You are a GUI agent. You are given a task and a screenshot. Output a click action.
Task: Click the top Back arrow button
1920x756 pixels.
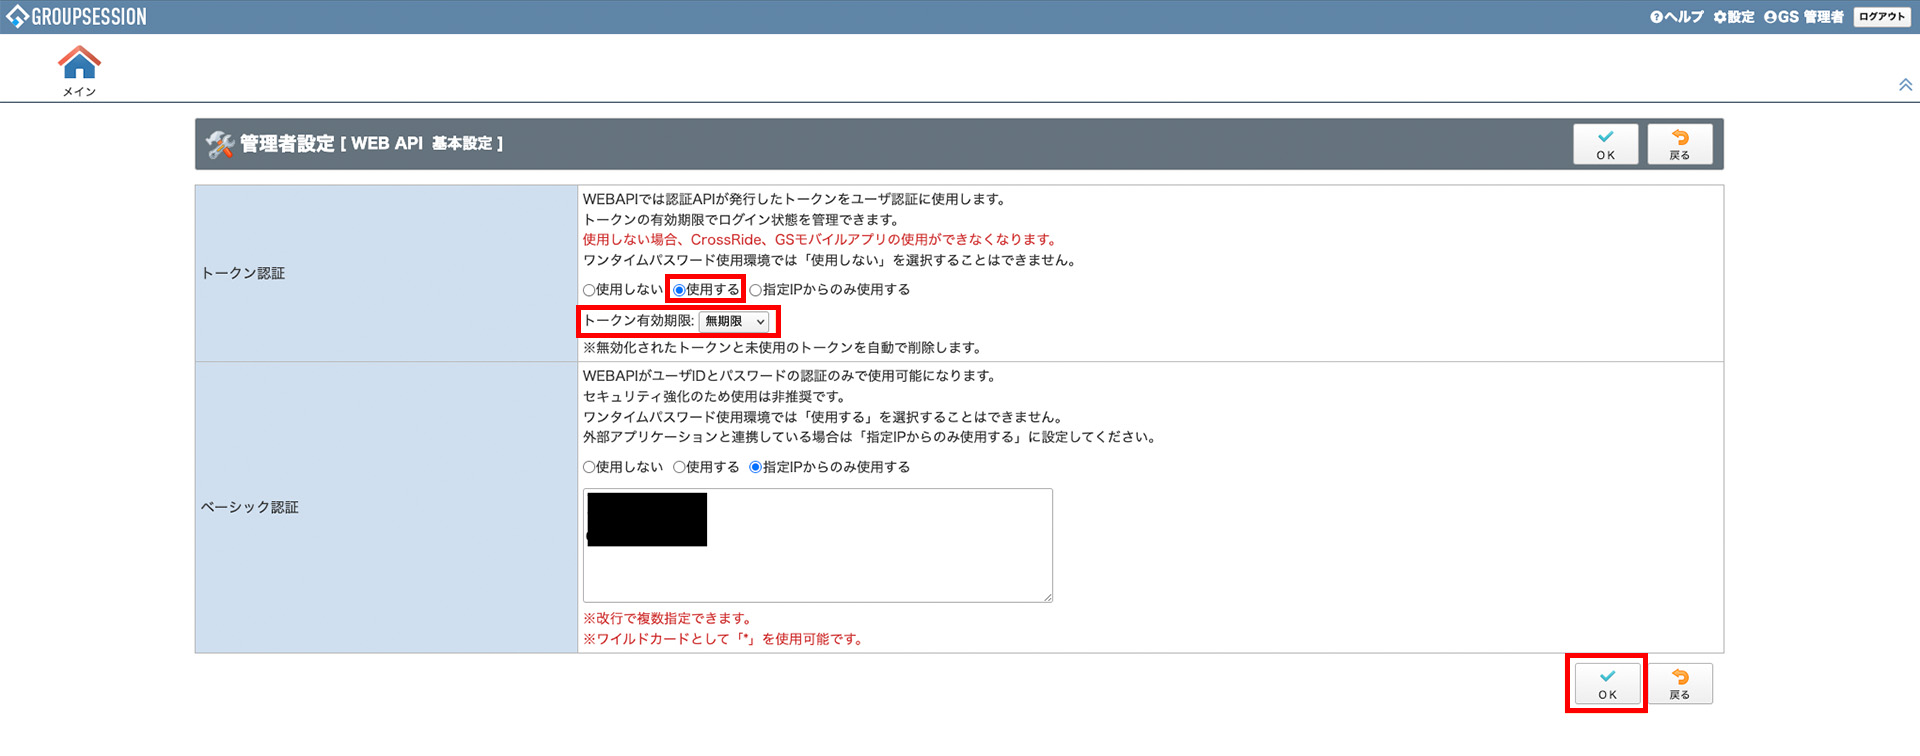pyautogui.click(x=1679, y=144)
